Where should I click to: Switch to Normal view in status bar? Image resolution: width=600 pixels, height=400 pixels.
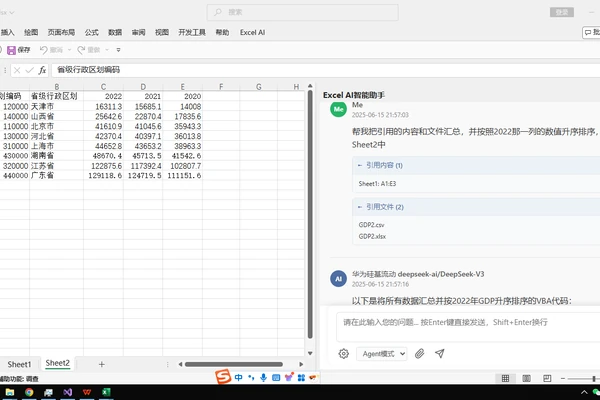[x=505, y=379]
